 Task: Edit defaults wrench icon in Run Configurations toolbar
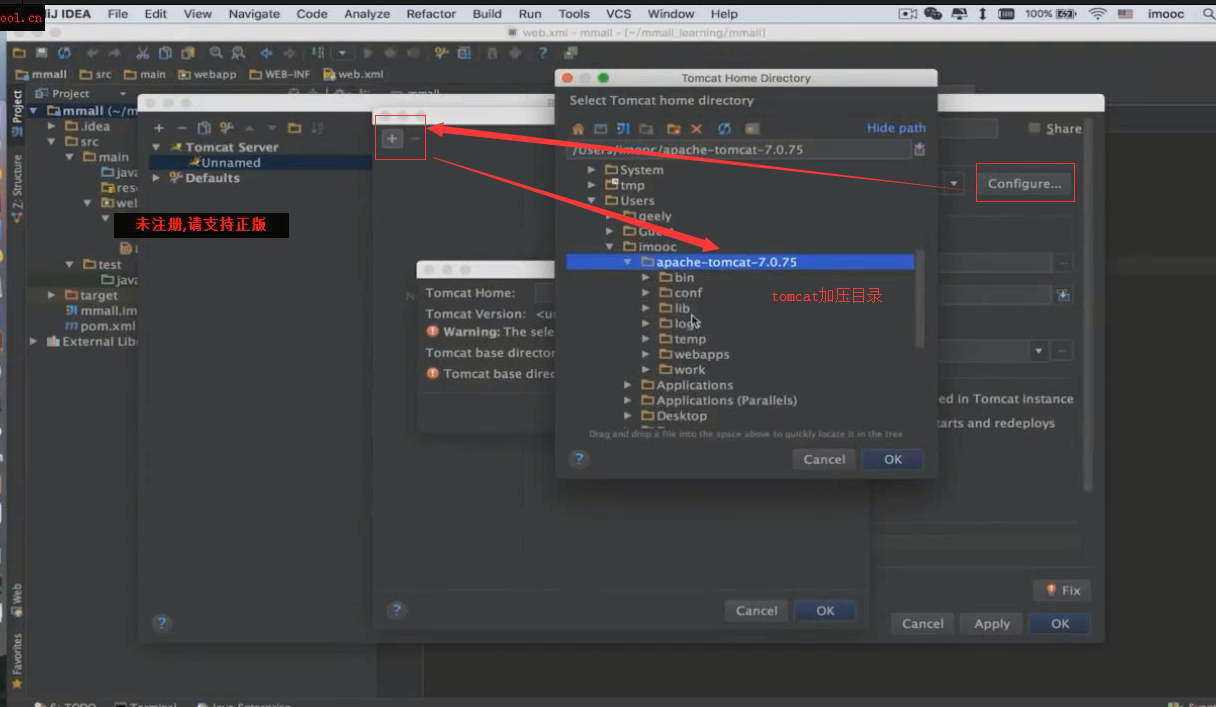[227, 128]
